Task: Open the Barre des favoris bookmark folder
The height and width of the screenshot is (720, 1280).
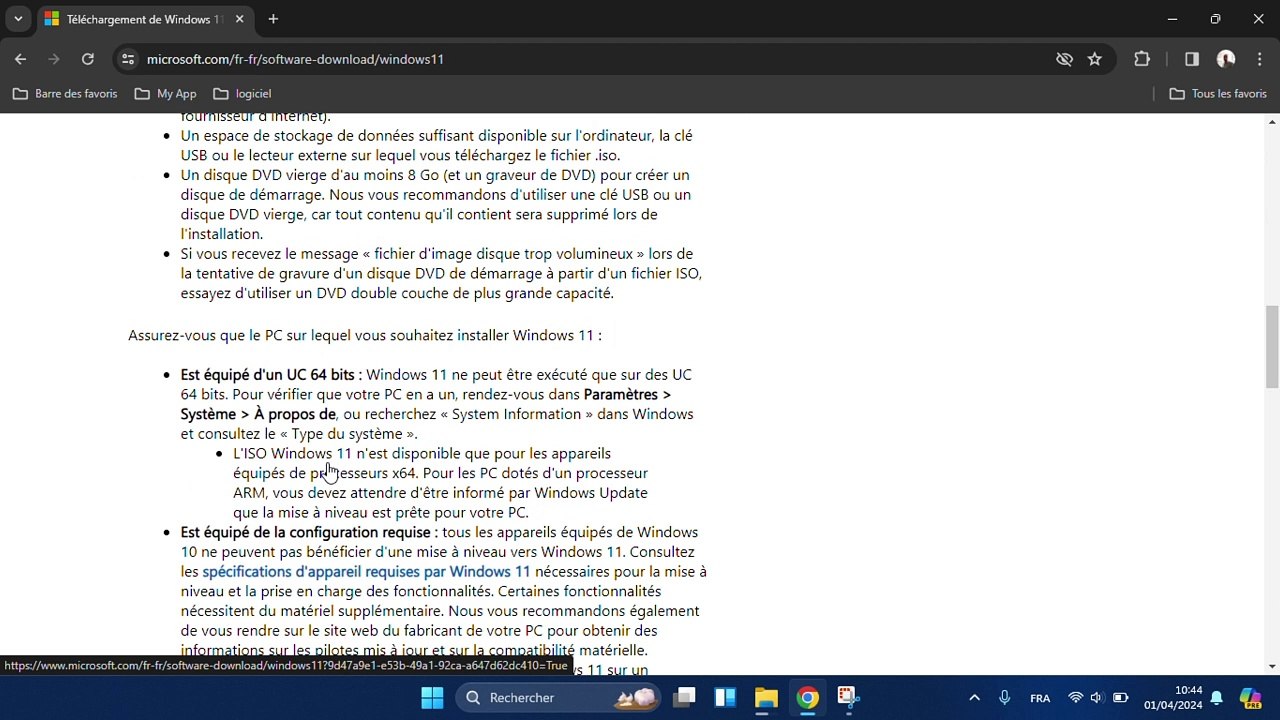Action: pos(65,94)
